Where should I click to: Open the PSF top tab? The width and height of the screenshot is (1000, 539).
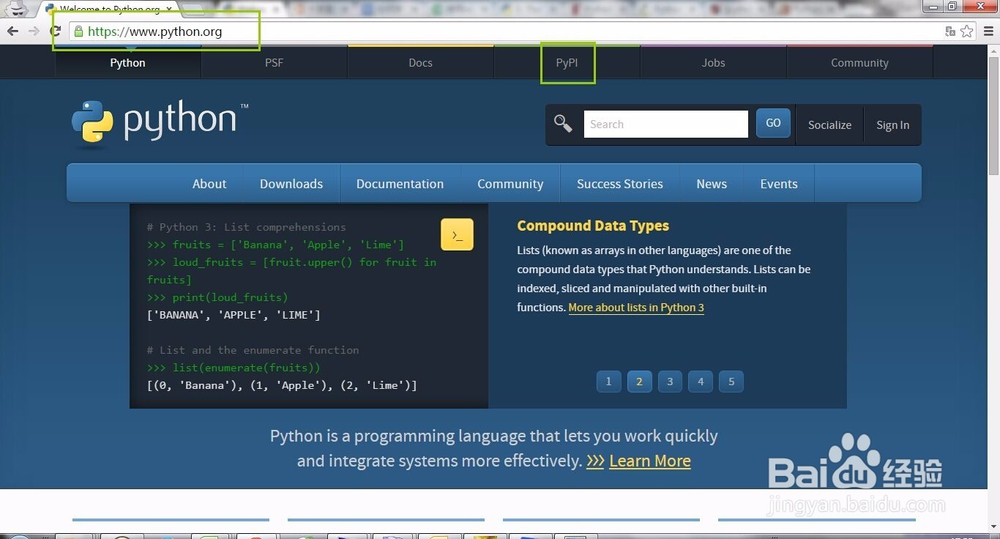[274, 63]
